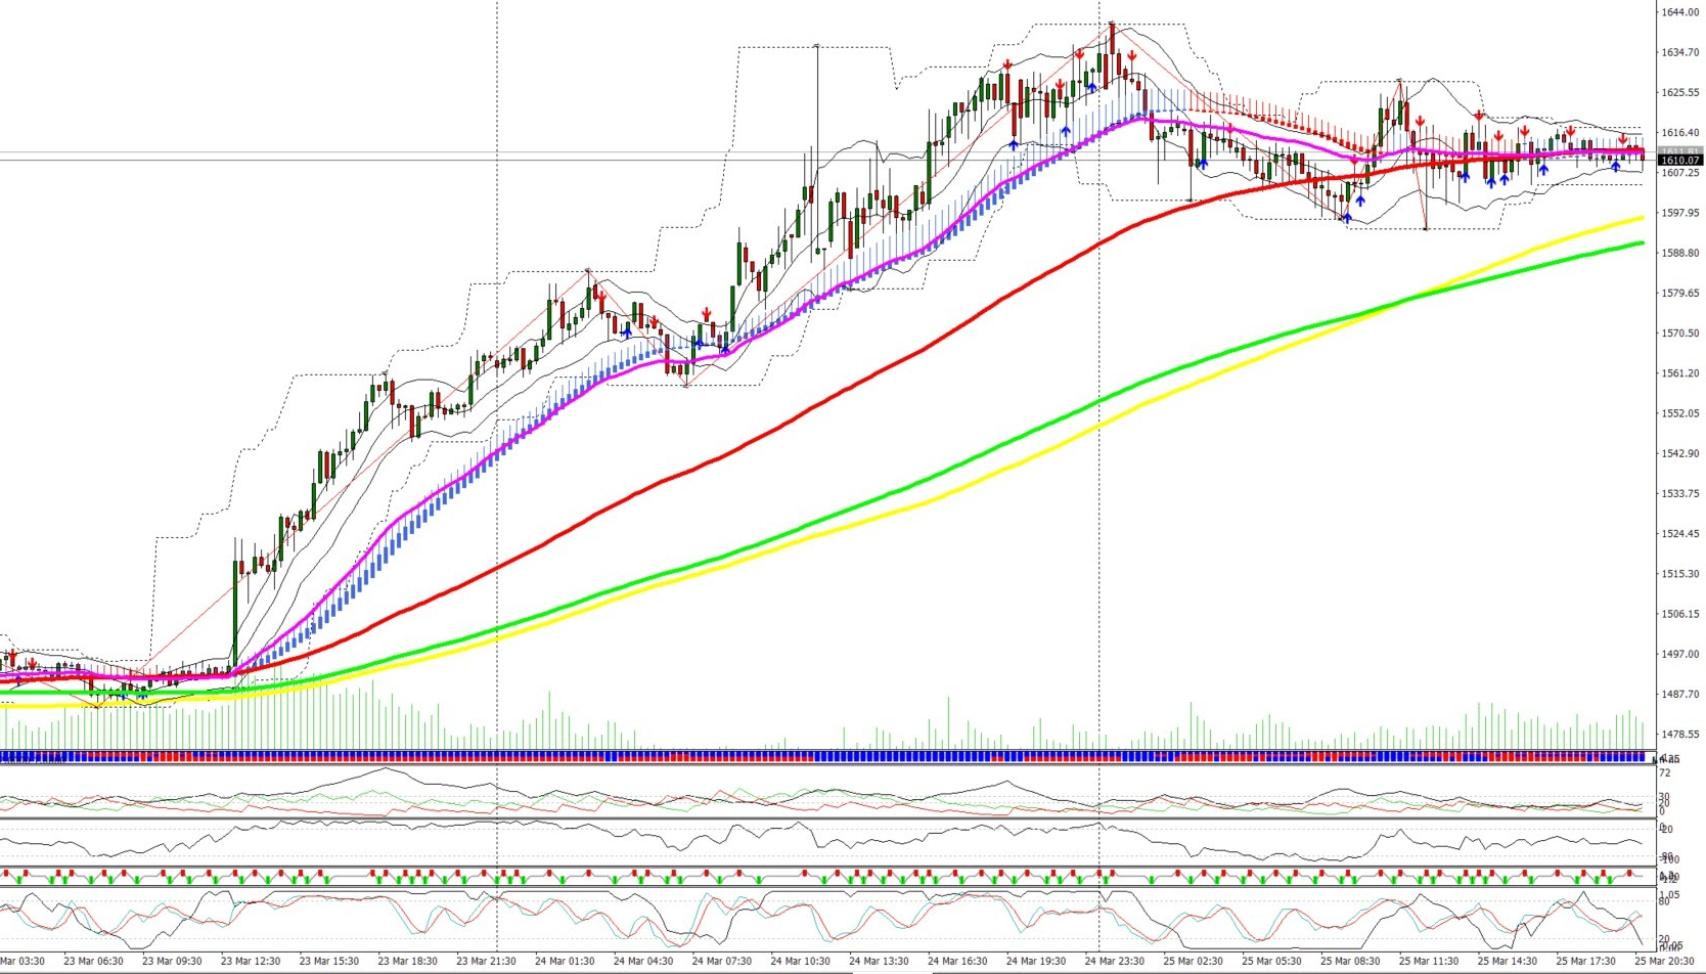The image size is (1706, 974).
Task: Click the 25 Mar 17:30 time label
Action: click(1586, 961)
